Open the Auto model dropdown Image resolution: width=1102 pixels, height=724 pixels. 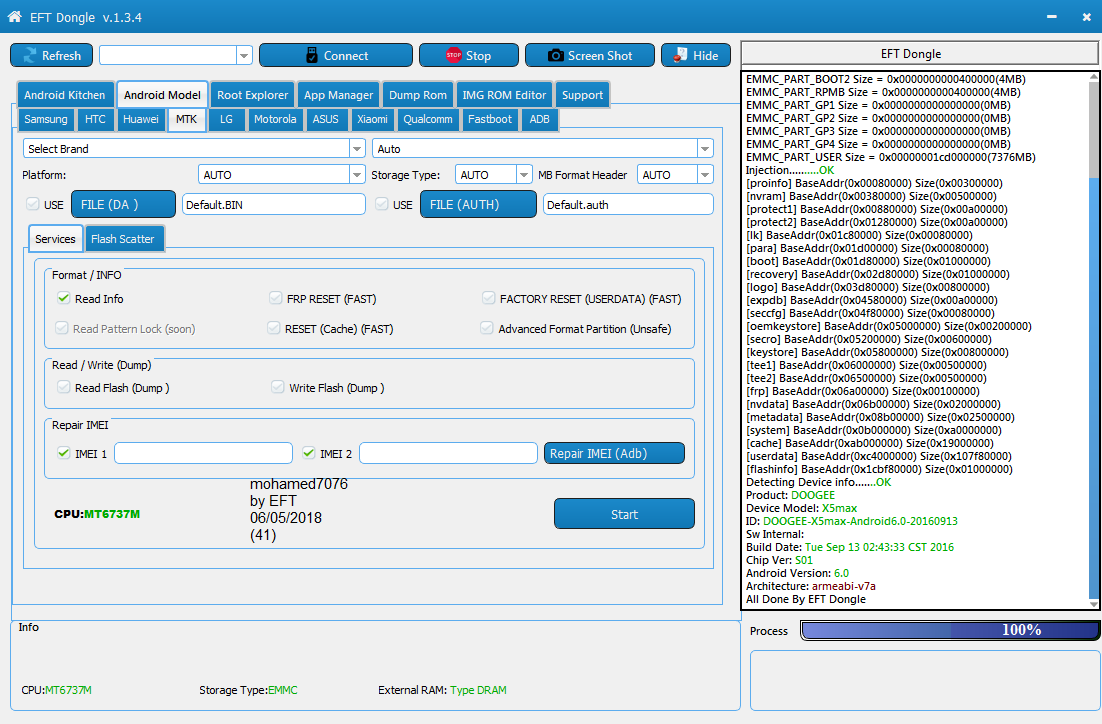(705, 148)
